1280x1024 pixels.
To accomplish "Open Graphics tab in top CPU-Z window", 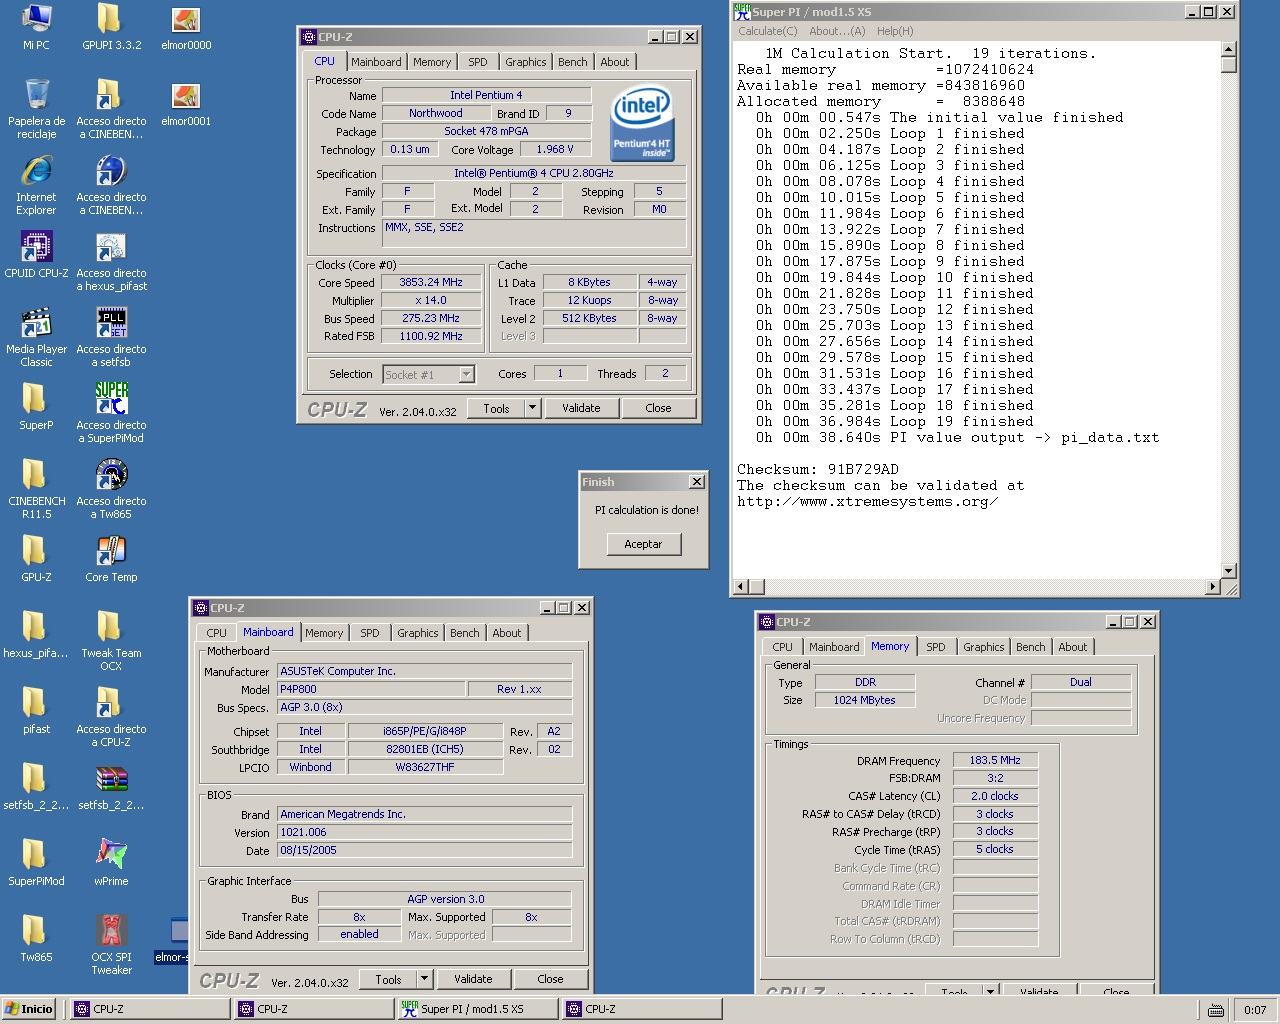I will pyautogui.click(x=526, y=62).
